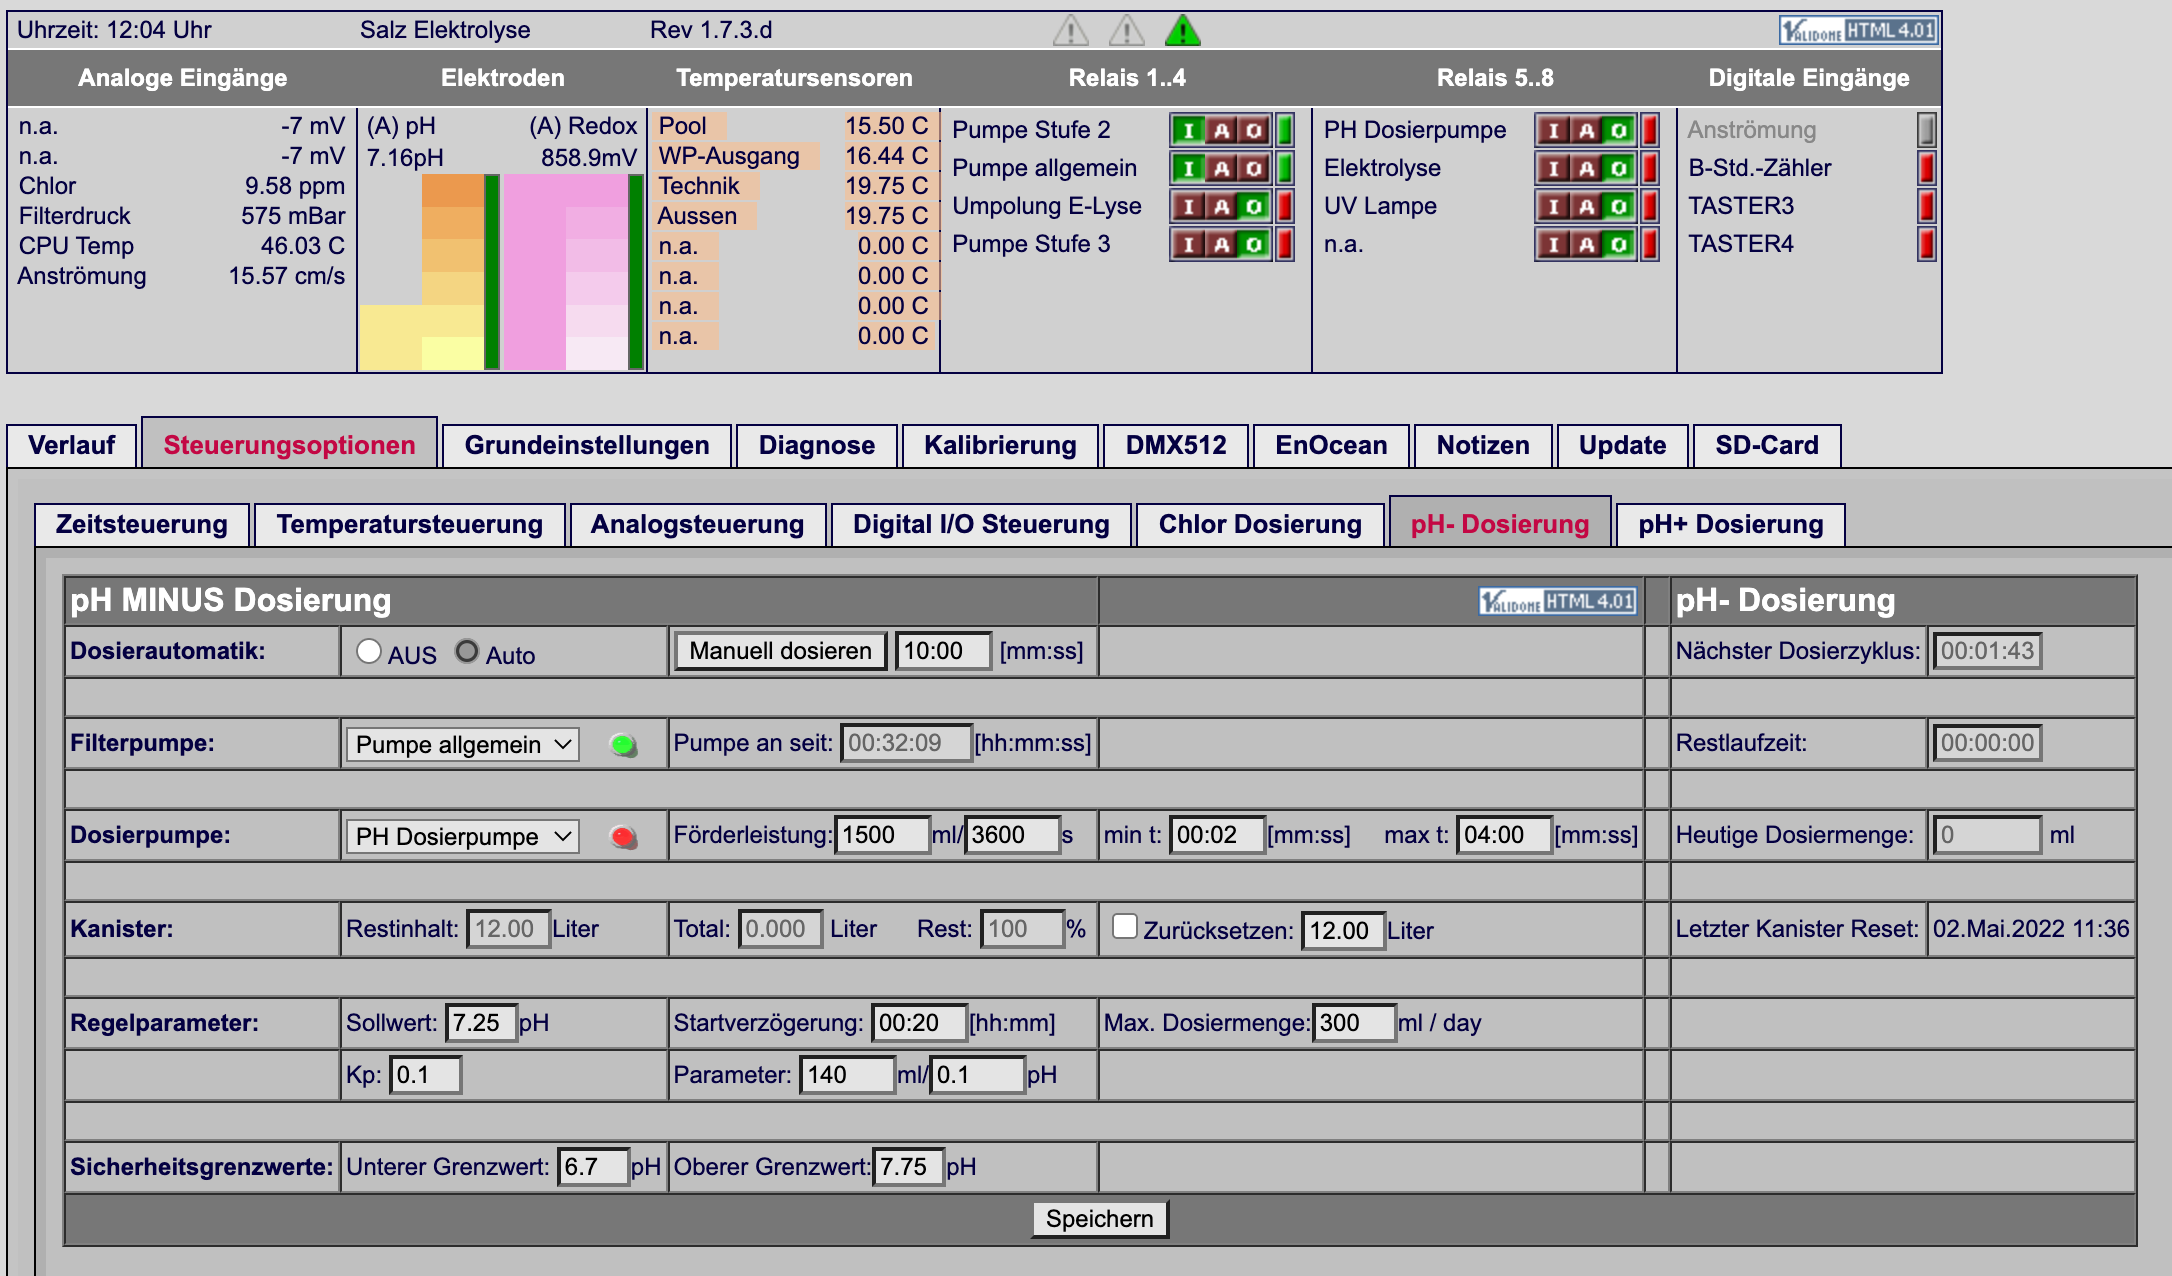
Task: Tick the Zurücksetzen checkbox for Kanister
Action: pos(1125,927)
